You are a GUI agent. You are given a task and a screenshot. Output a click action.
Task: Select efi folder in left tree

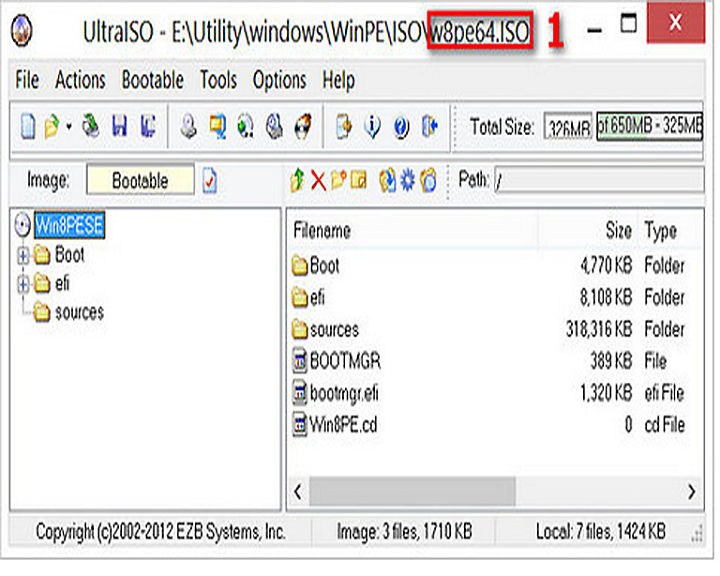pos(62,283)
